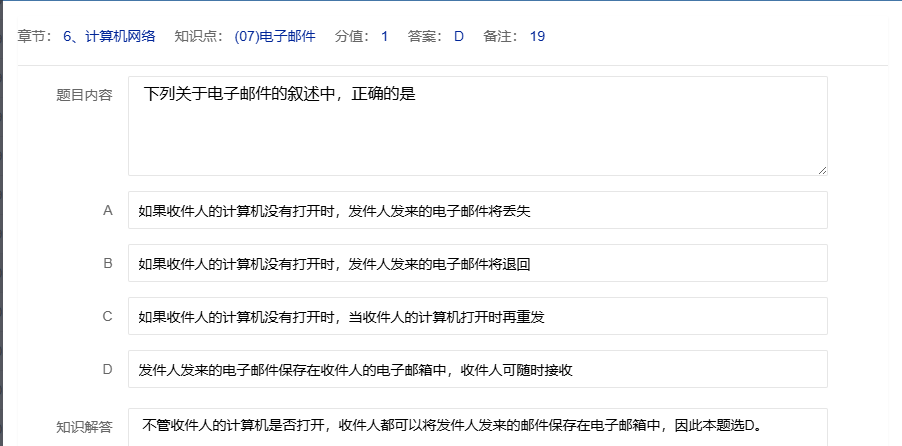
Task: Click the option C label
Action: coord(107,317)
